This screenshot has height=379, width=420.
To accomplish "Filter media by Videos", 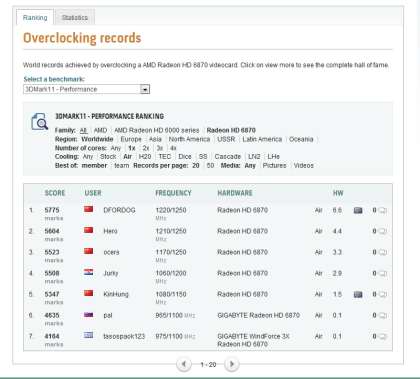I will pyautogui.click(x=303, y=166).
